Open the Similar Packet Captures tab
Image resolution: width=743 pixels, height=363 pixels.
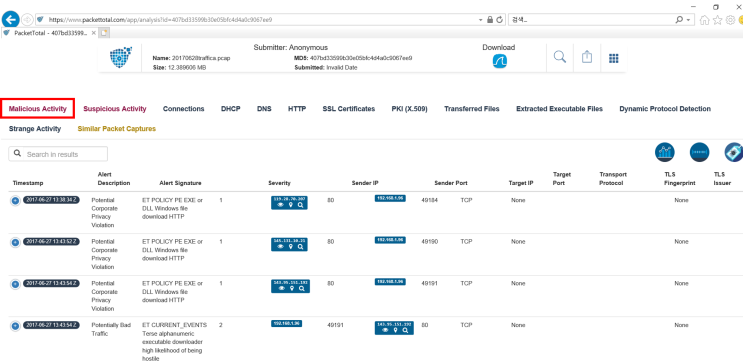click(x=117, y=129)
